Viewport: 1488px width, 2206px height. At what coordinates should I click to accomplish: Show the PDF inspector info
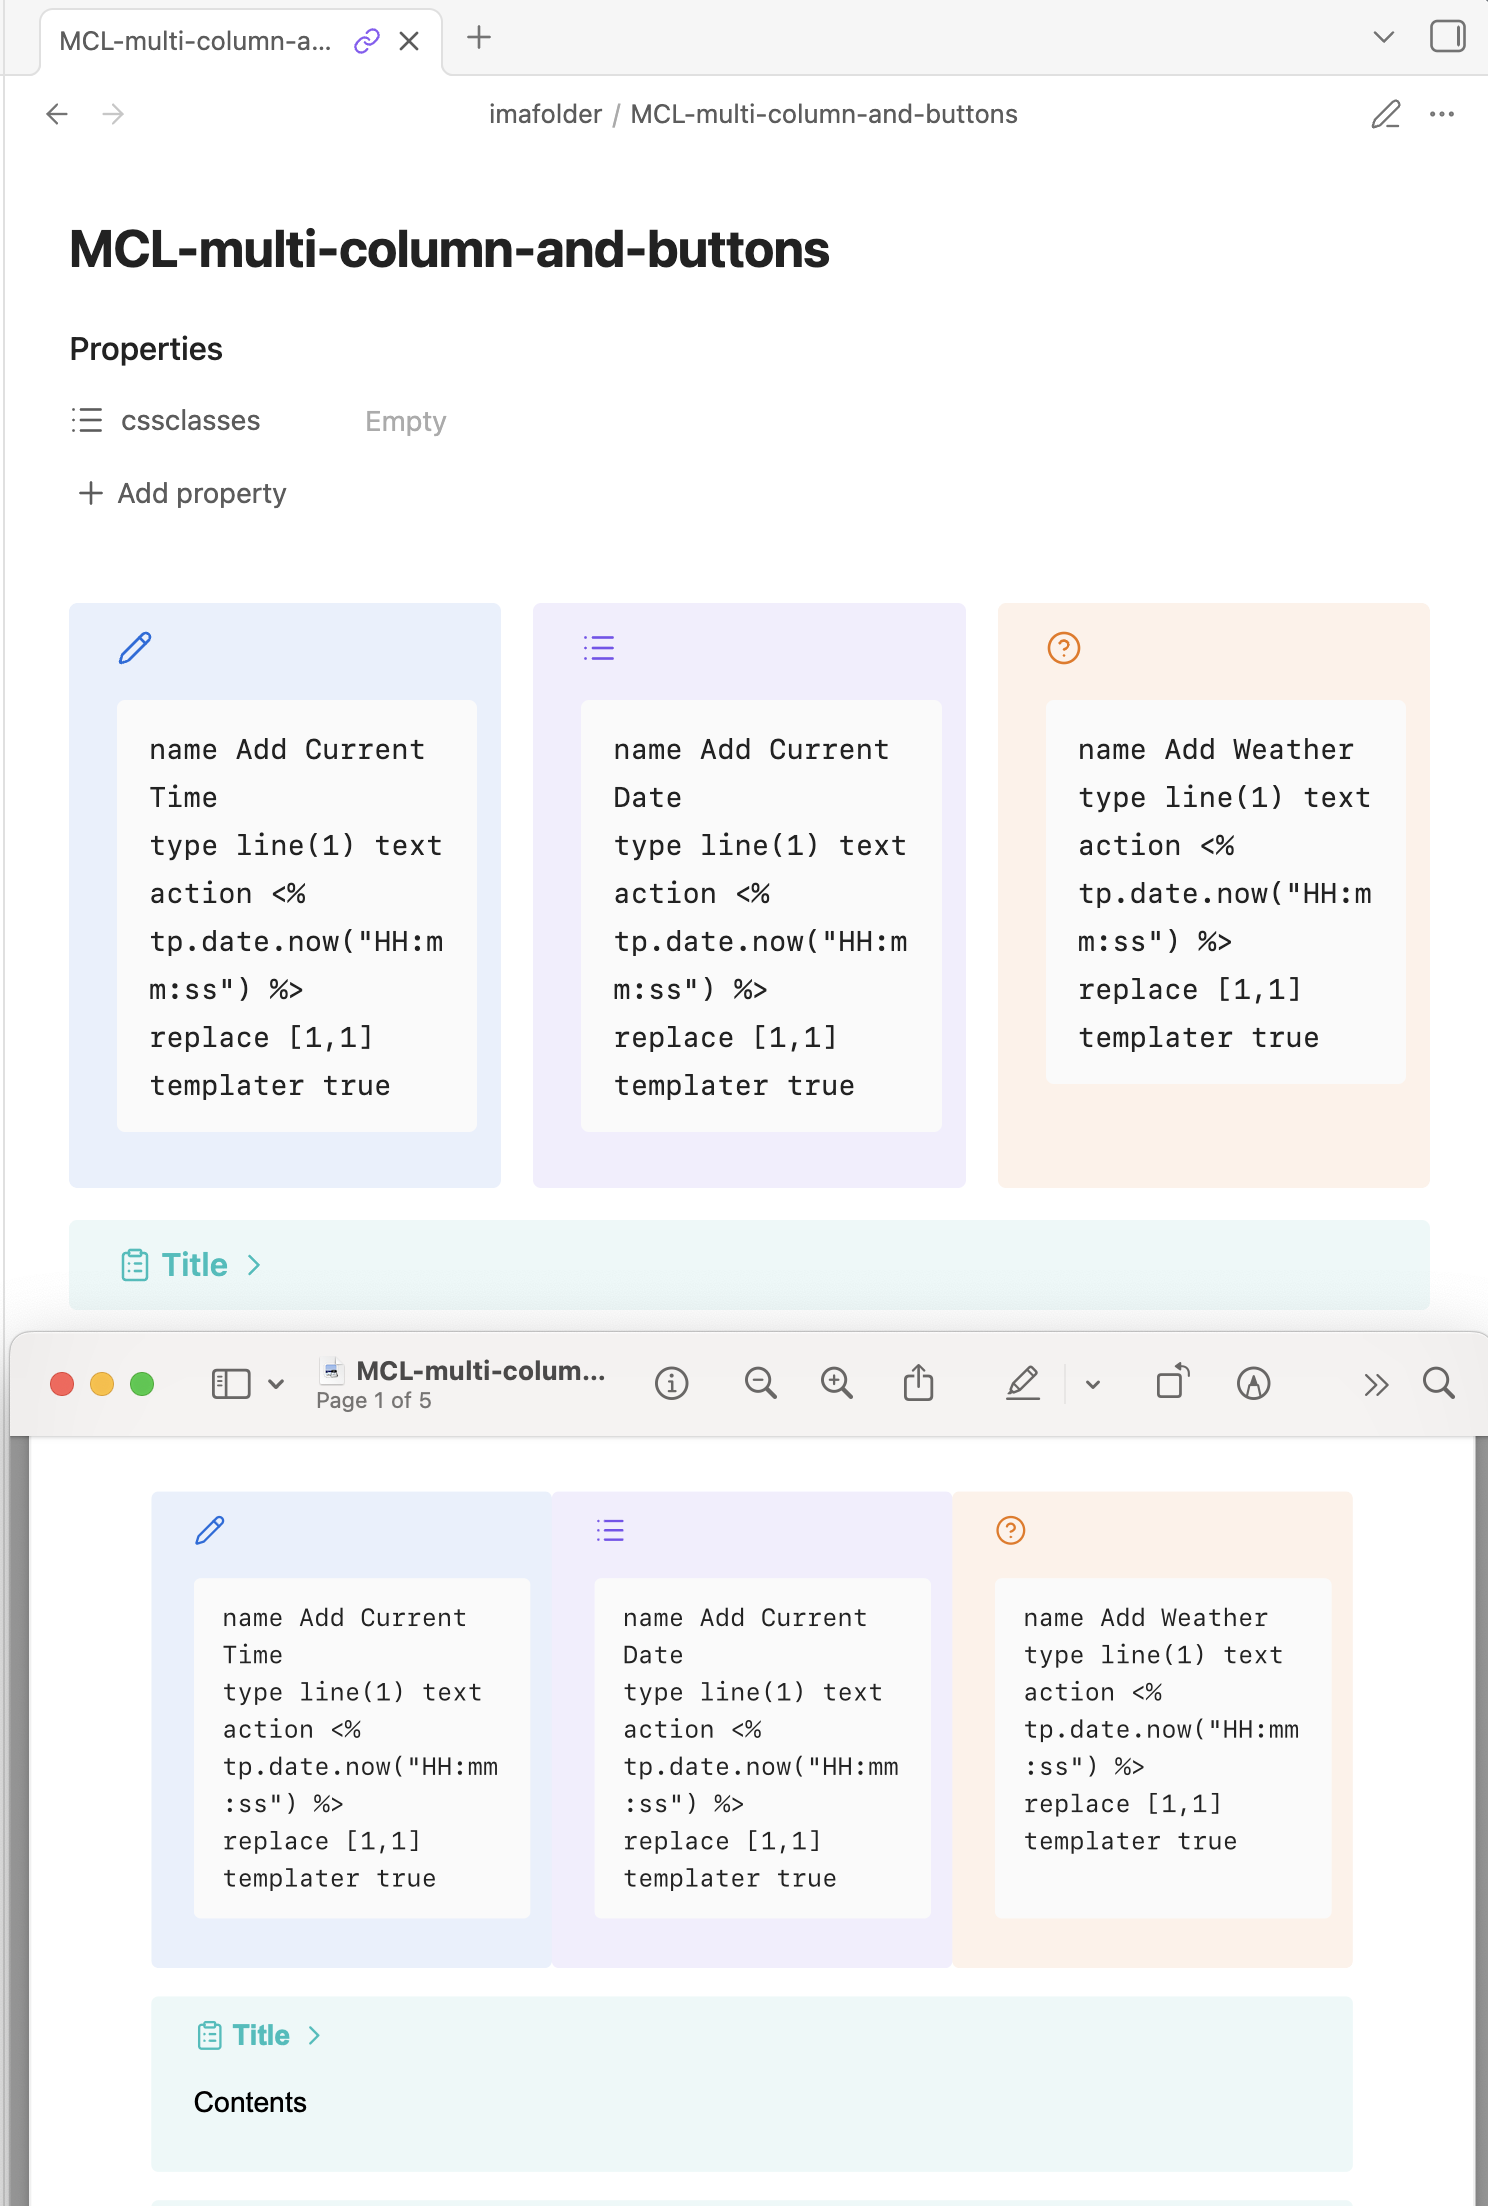671,1384
